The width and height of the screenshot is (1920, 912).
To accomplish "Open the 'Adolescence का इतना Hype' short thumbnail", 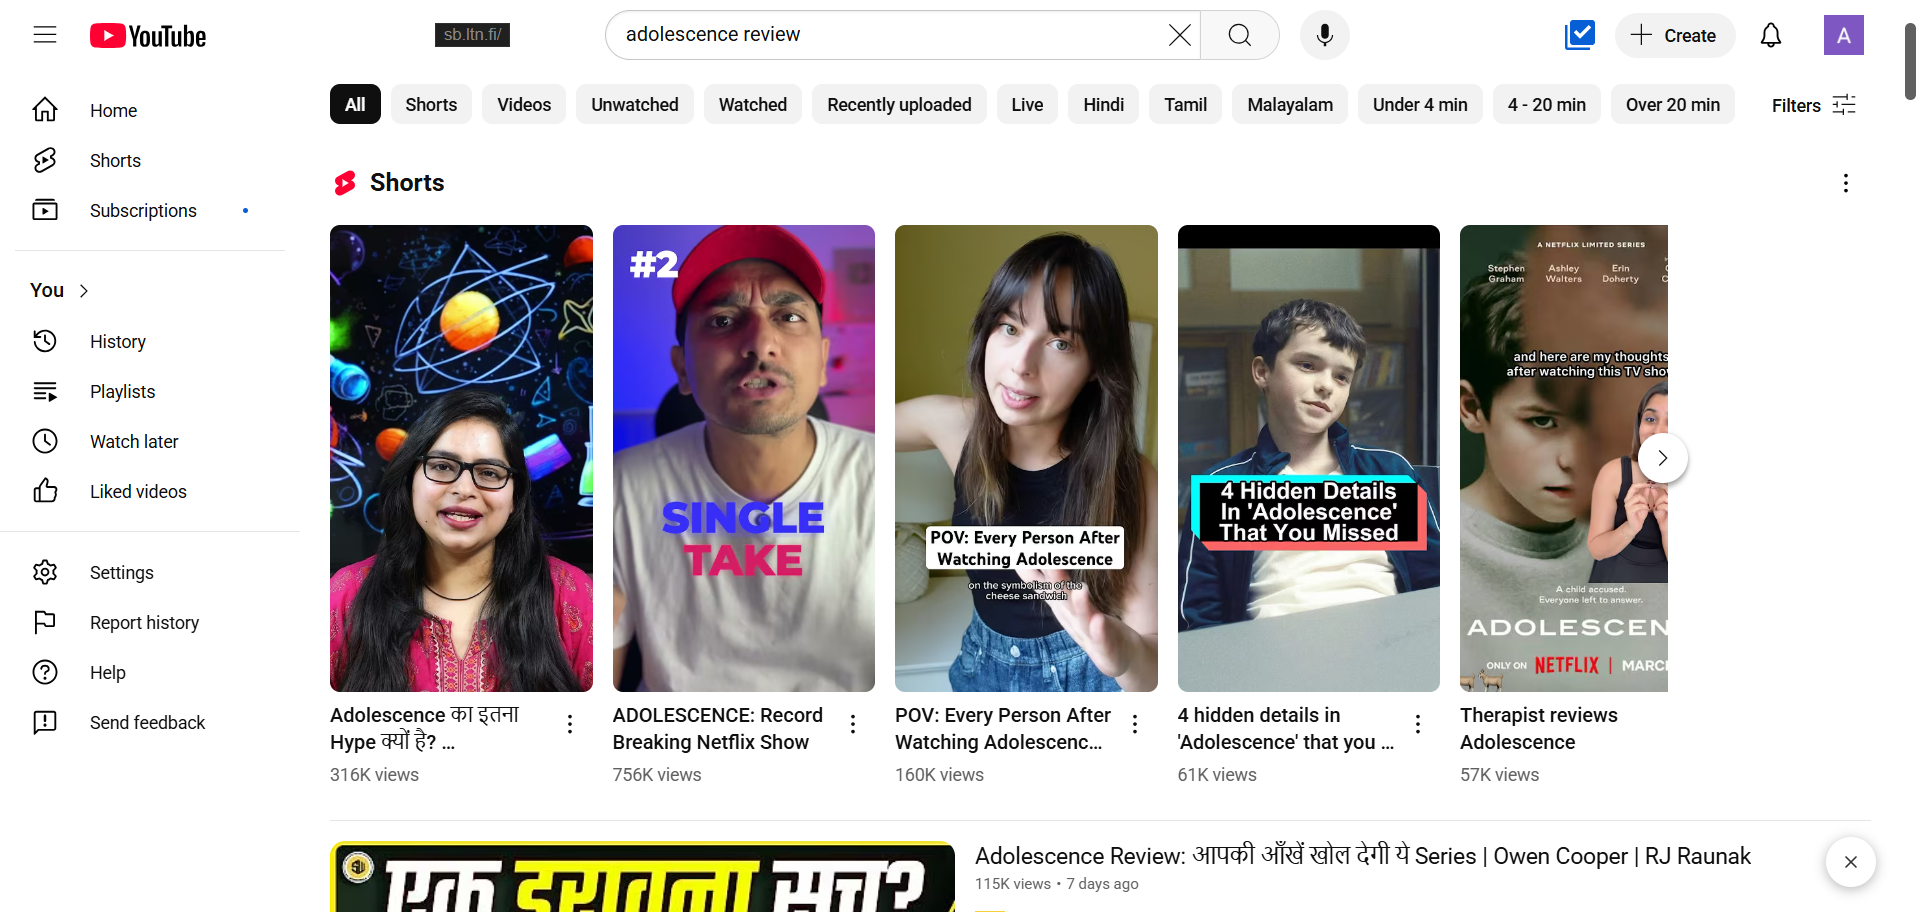I will pyautogui.click(x=461, y=458).
